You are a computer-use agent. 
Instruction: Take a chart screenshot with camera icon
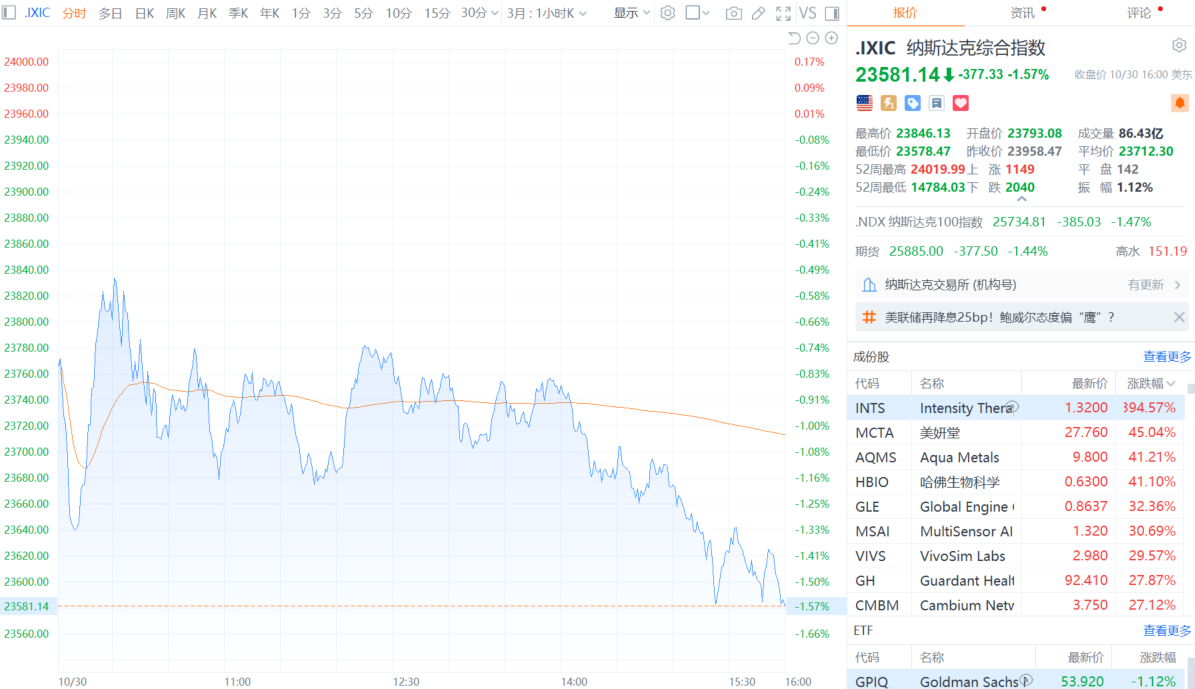[x=733, y=13]
